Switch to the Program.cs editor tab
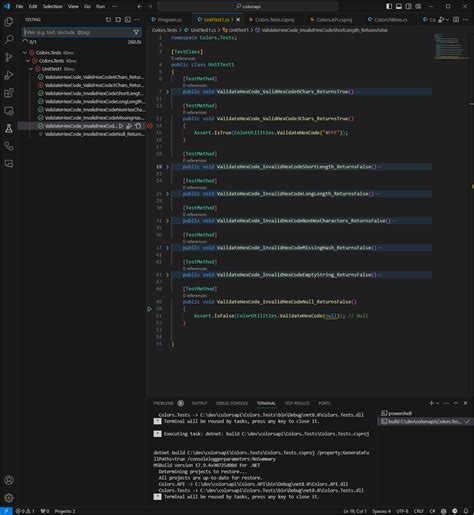Screen dimensions: 474x515 (170, 20)
